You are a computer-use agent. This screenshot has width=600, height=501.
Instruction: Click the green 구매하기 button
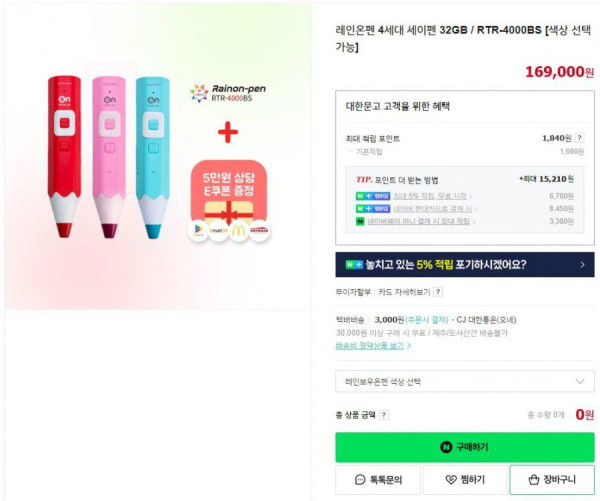click(x=465, y=447)
